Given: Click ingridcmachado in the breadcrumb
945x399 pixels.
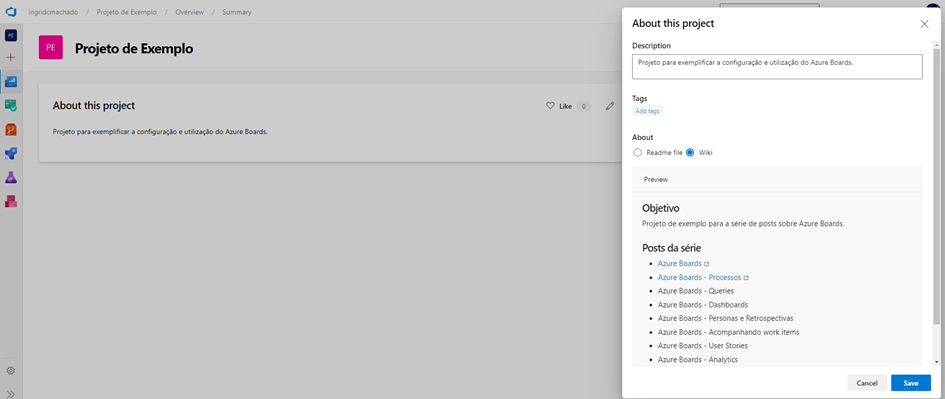Looking at the screenshot, I should pos(53,12).
